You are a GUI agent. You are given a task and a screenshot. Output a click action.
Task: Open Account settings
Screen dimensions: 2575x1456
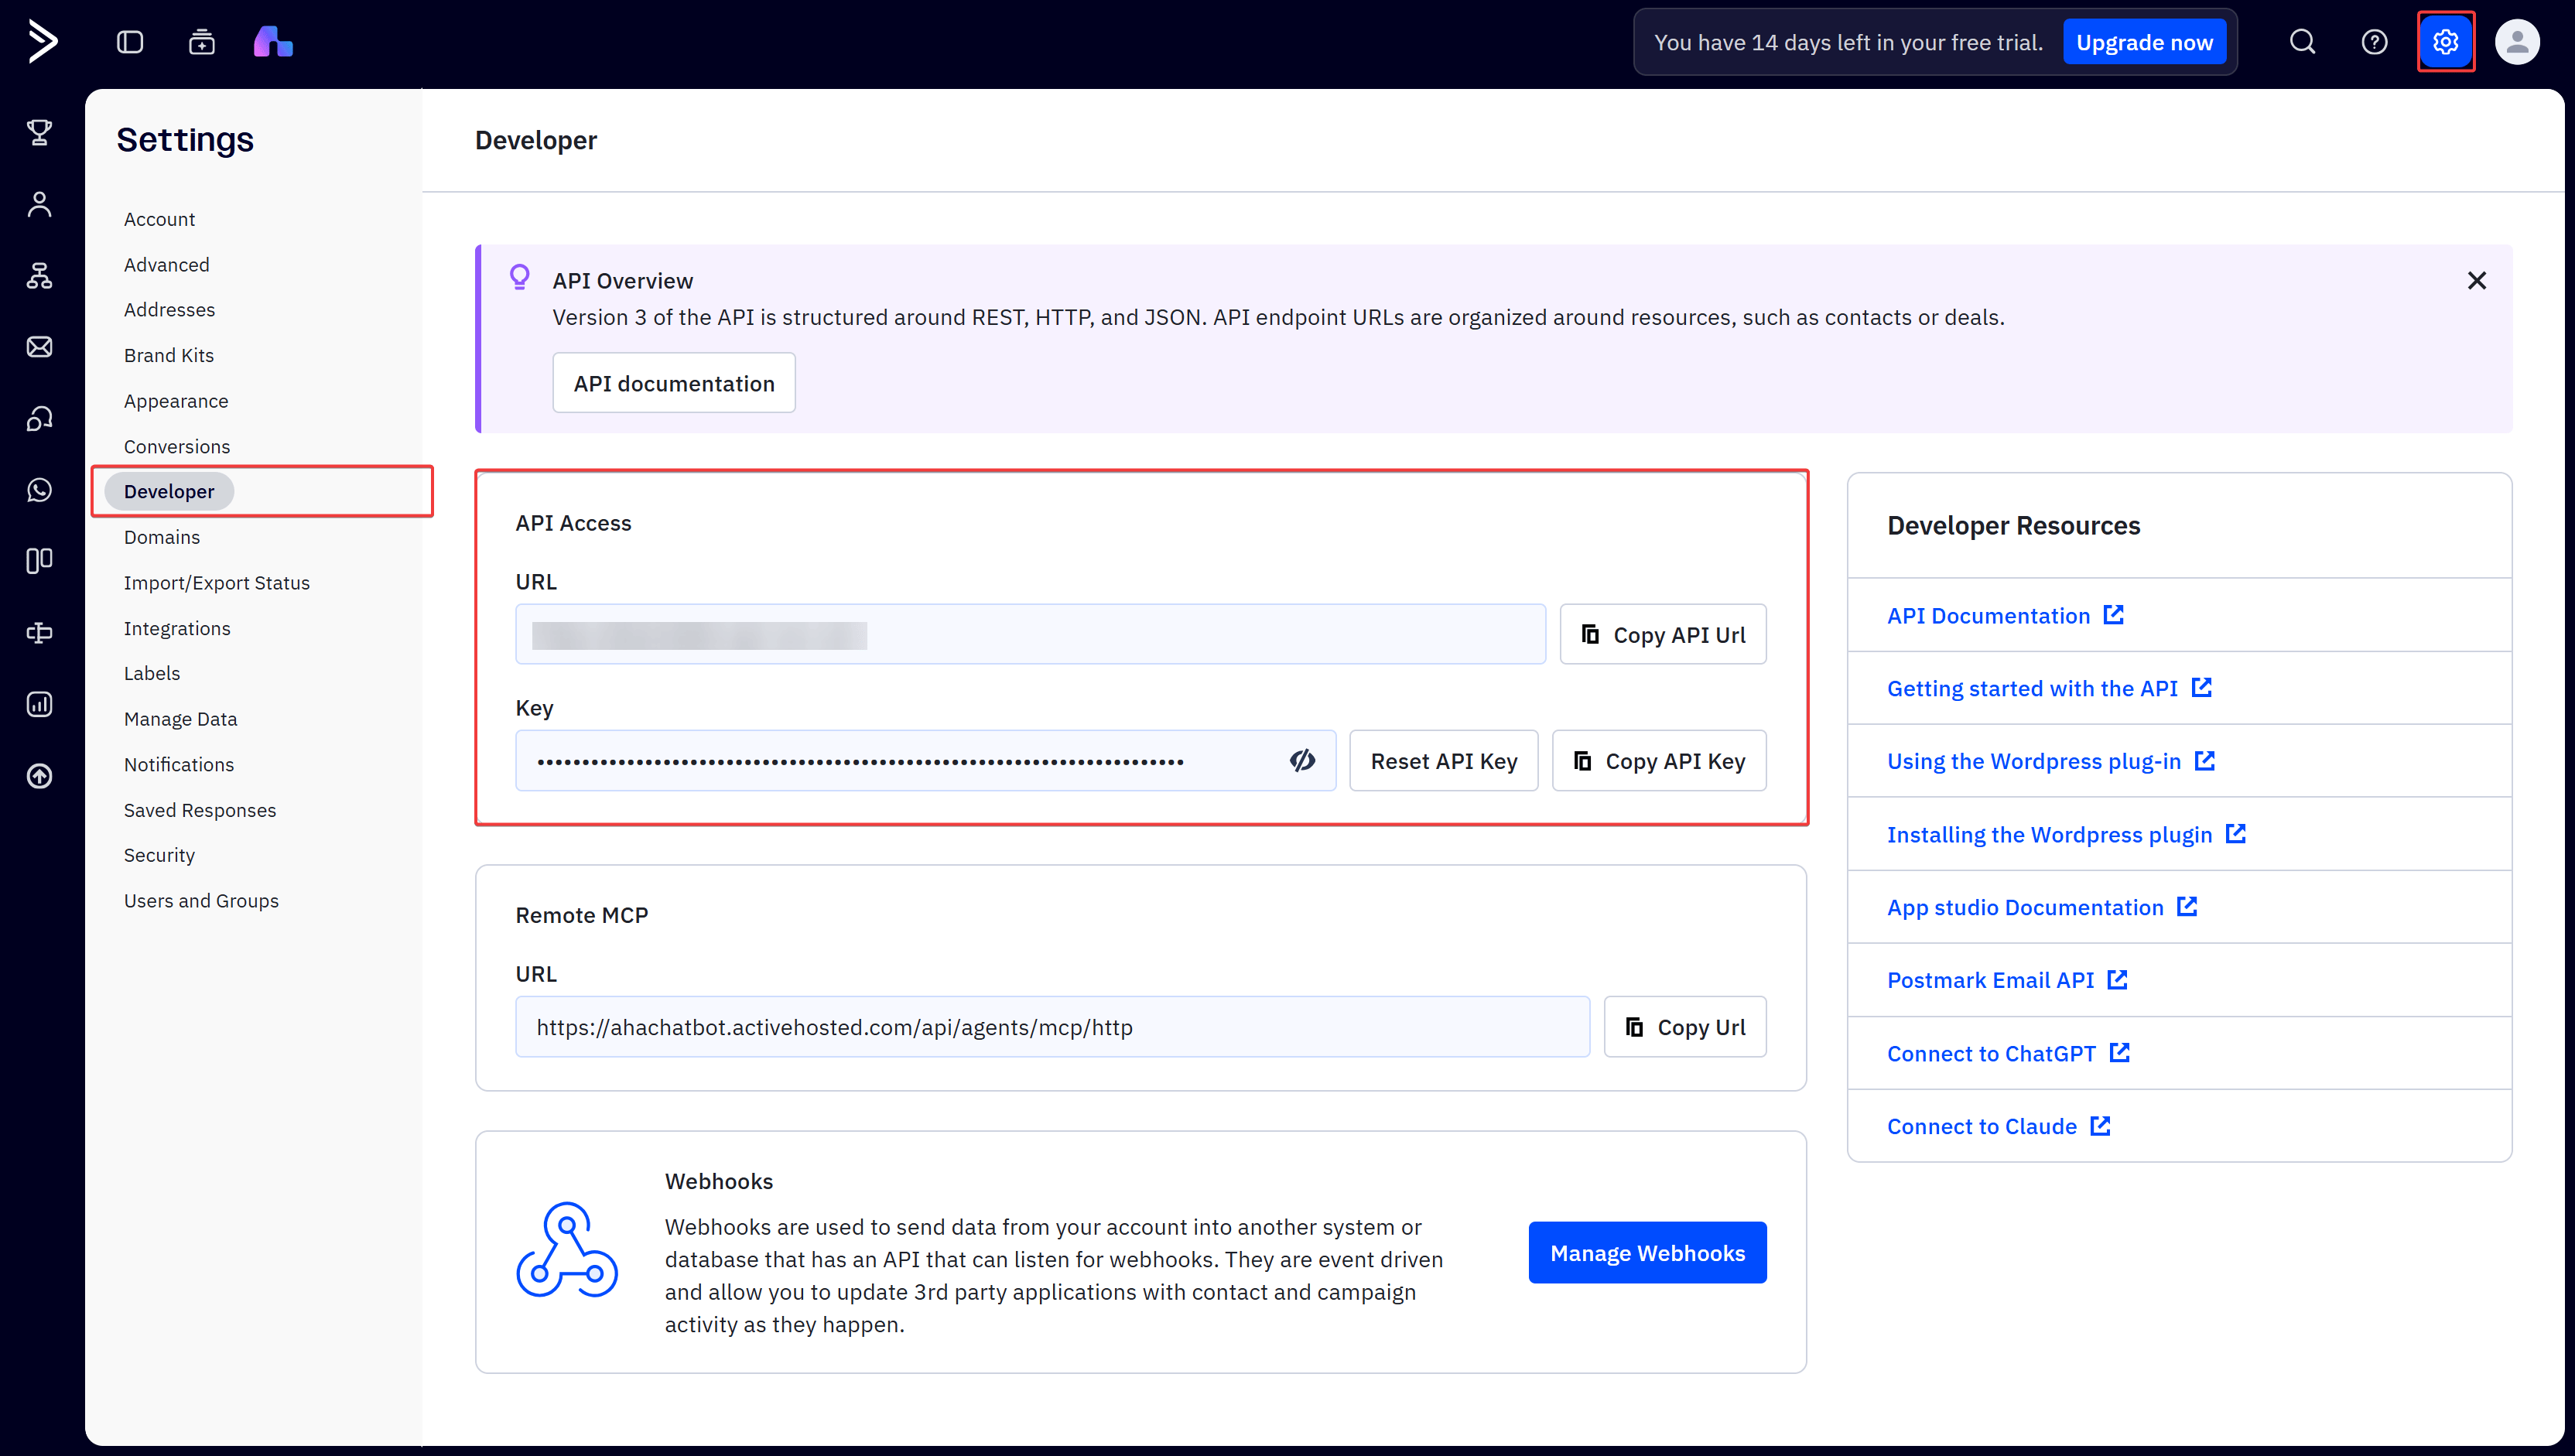tap(159, 219)
